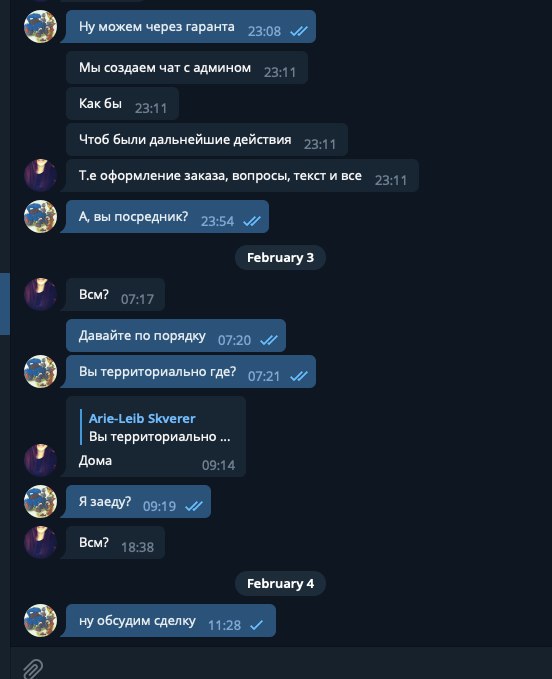Click avatar beside 'Всм?' 18:38 message
Viewport: 552px width, 679px height.
(x=40, y=543)
